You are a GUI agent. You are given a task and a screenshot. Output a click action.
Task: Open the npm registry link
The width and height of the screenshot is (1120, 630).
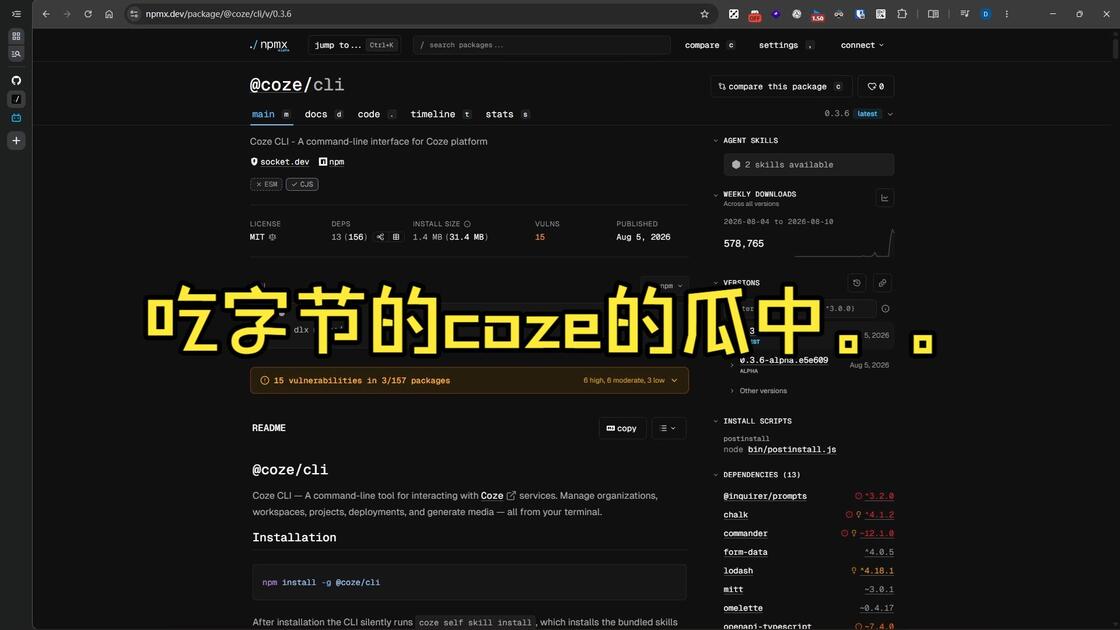point(331,162)
